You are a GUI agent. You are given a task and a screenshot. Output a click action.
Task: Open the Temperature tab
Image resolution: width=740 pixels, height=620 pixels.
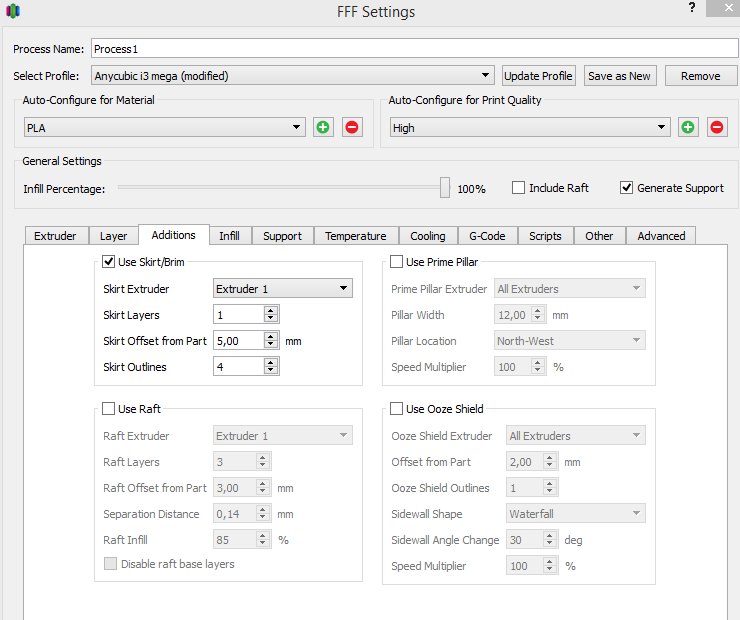(x=355, y=236)
